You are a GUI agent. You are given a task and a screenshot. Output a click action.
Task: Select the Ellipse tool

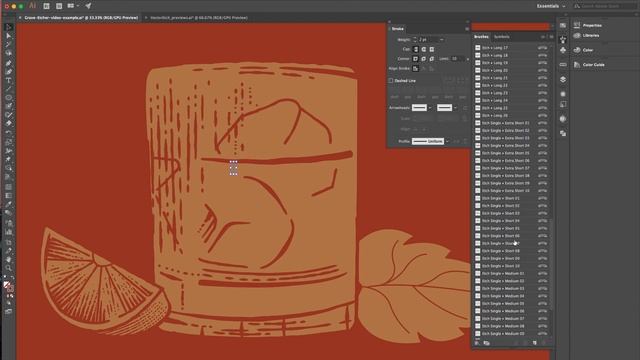tap(9, 98)
